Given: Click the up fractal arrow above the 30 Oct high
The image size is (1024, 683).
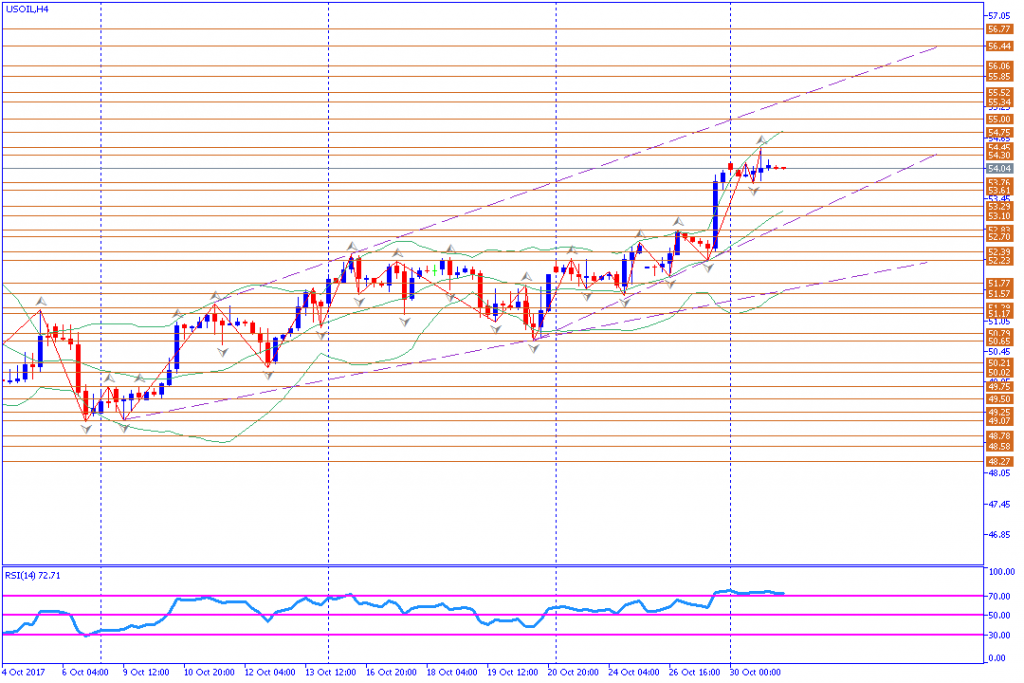Looking at the screenshot, I should coord(761,140).
